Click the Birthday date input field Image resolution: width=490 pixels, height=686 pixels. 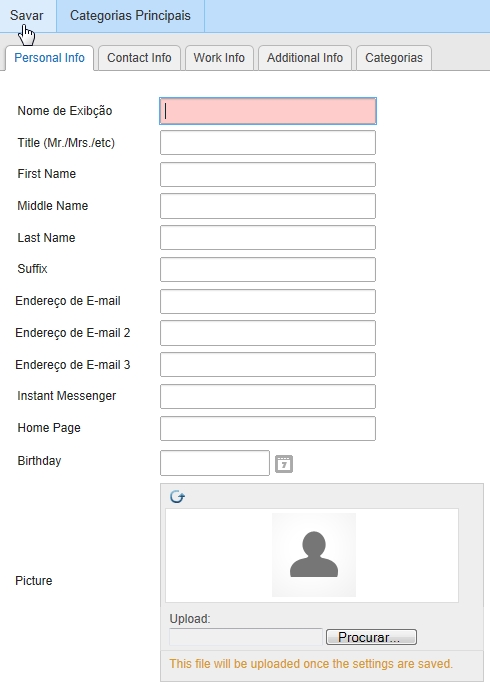pos(215,463)
